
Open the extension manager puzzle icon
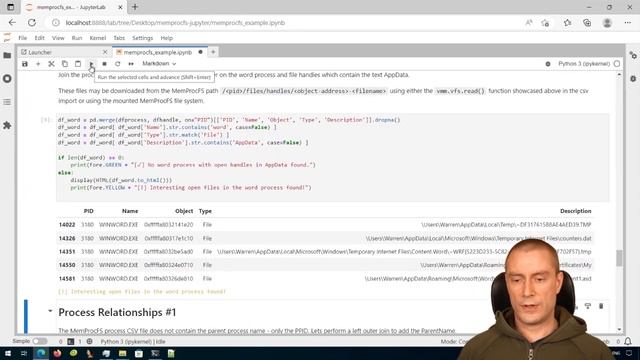click(7, 125)
